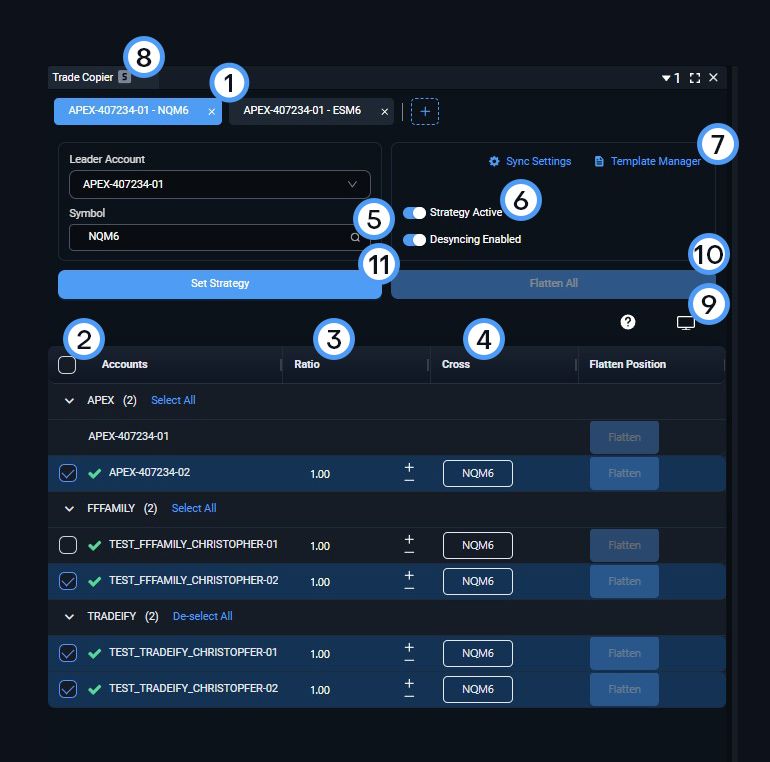
Task: Increase ratio for TEST_FFFAMILY_CHRISTOPHER-02
Action: [x=409, y=575]
